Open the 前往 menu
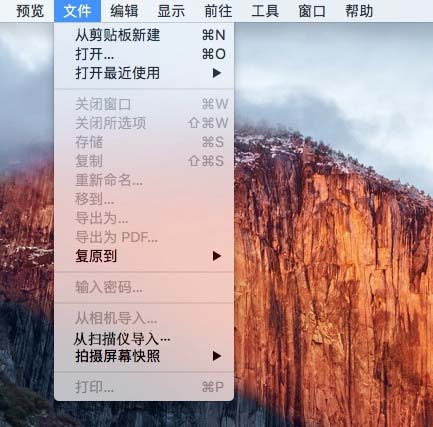433x427 pixels. (x=218, y=11)
